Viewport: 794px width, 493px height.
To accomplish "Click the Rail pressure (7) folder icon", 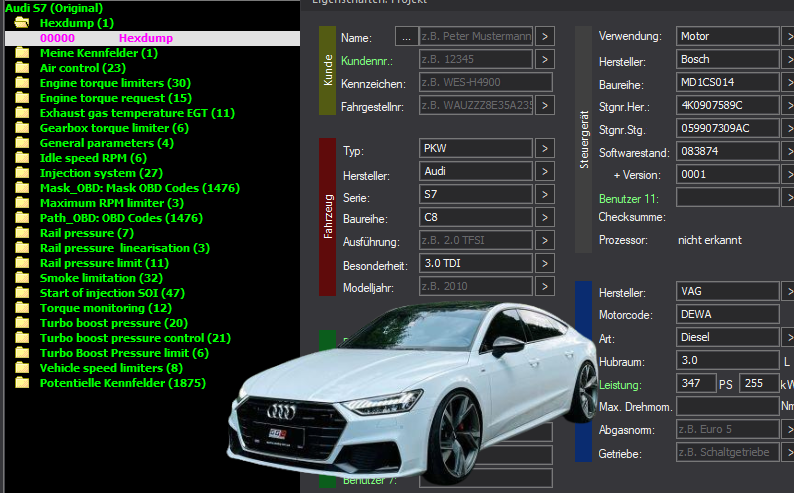I will tap(22, 233).
